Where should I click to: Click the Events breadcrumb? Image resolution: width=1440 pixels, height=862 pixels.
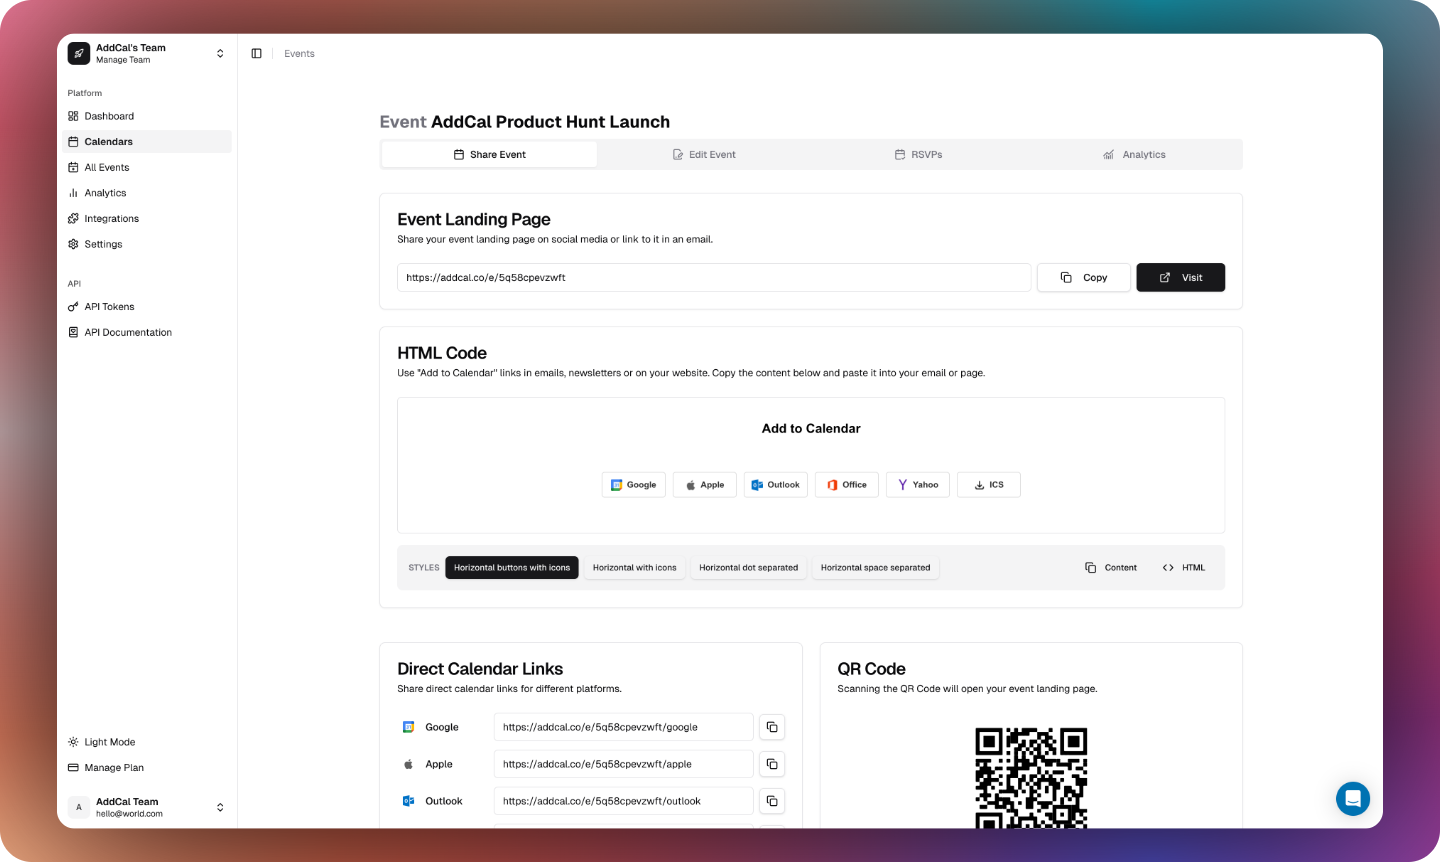pos(299,54)
